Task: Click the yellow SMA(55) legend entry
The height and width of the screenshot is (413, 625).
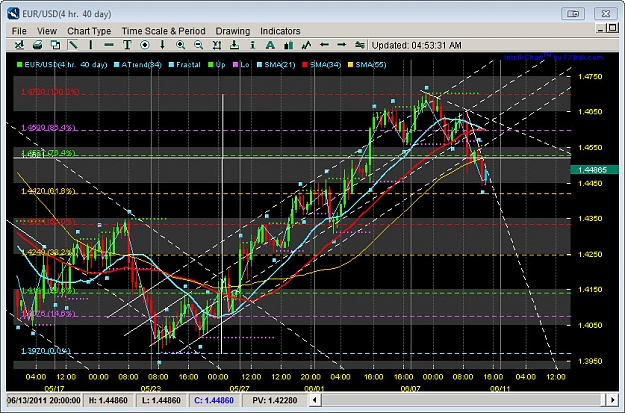Action: [367, 65]
